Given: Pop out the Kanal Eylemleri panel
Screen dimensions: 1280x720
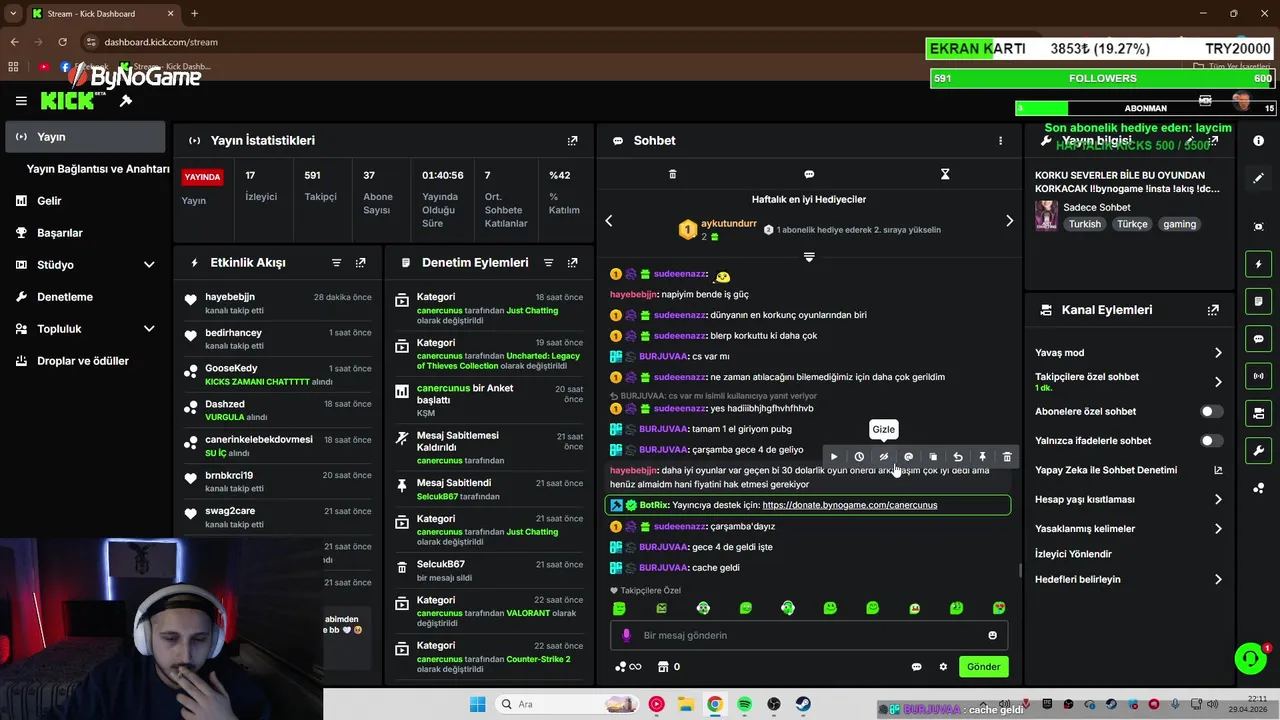Looking at the screenshot, I should tap(1213, 310).
